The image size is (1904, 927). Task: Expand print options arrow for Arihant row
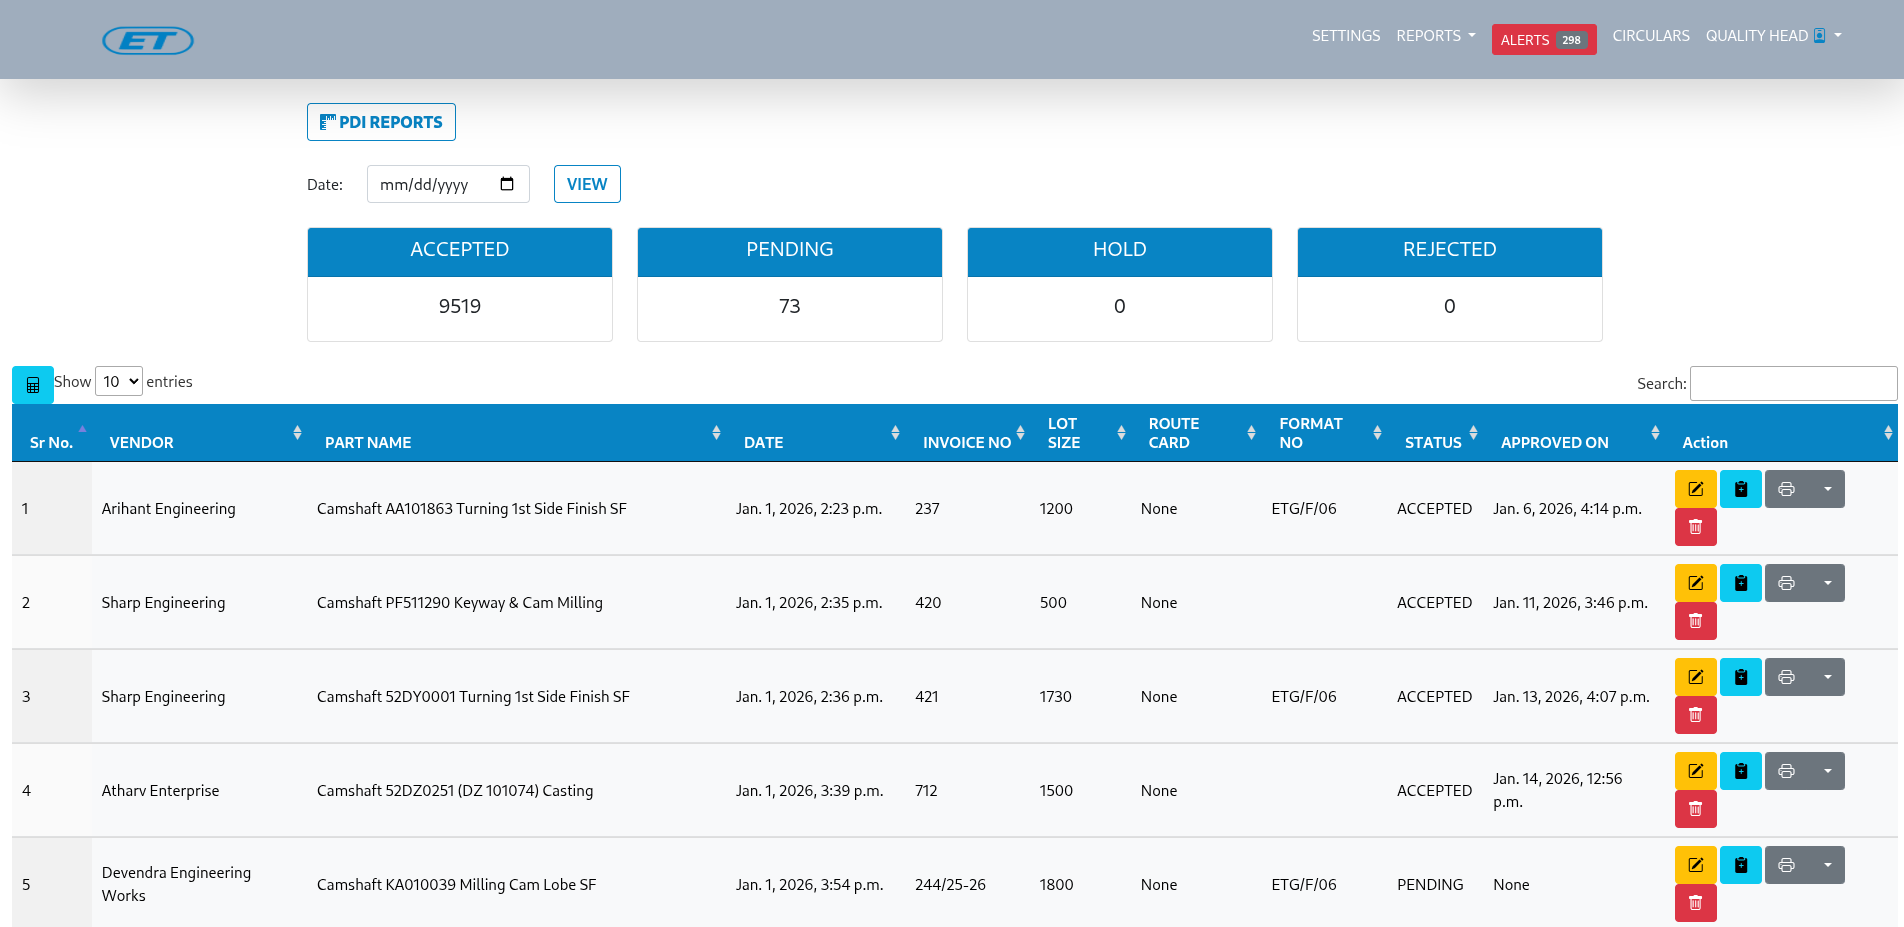pos(1827,489)
